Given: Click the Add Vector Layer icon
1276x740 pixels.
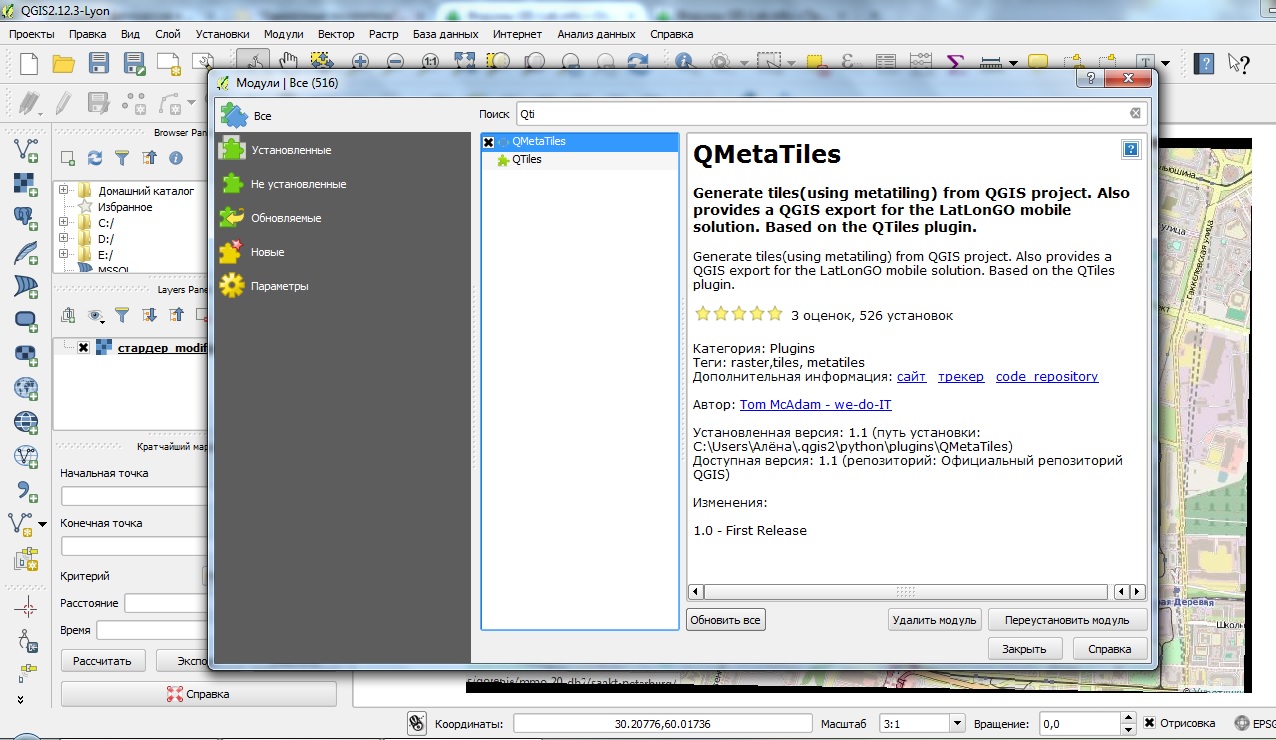Looking at the screenshot, I should 26,150.
